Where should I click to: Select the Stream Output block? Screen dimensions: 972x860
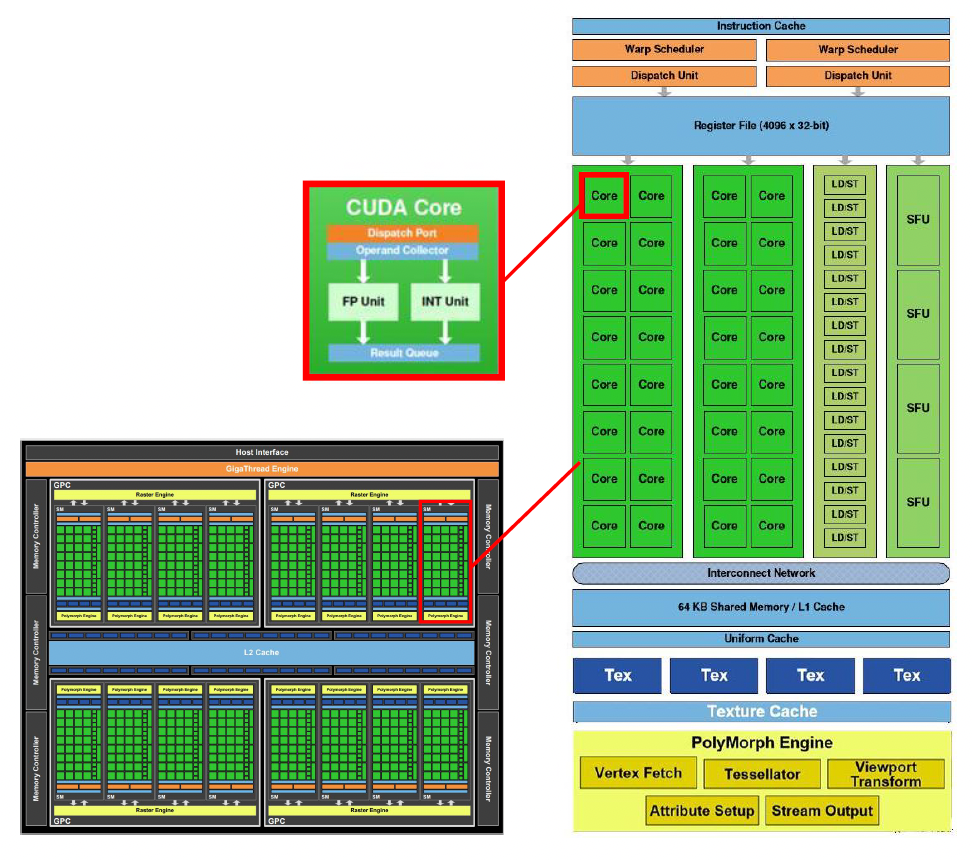pyautogui.click(x=822, y=811)
